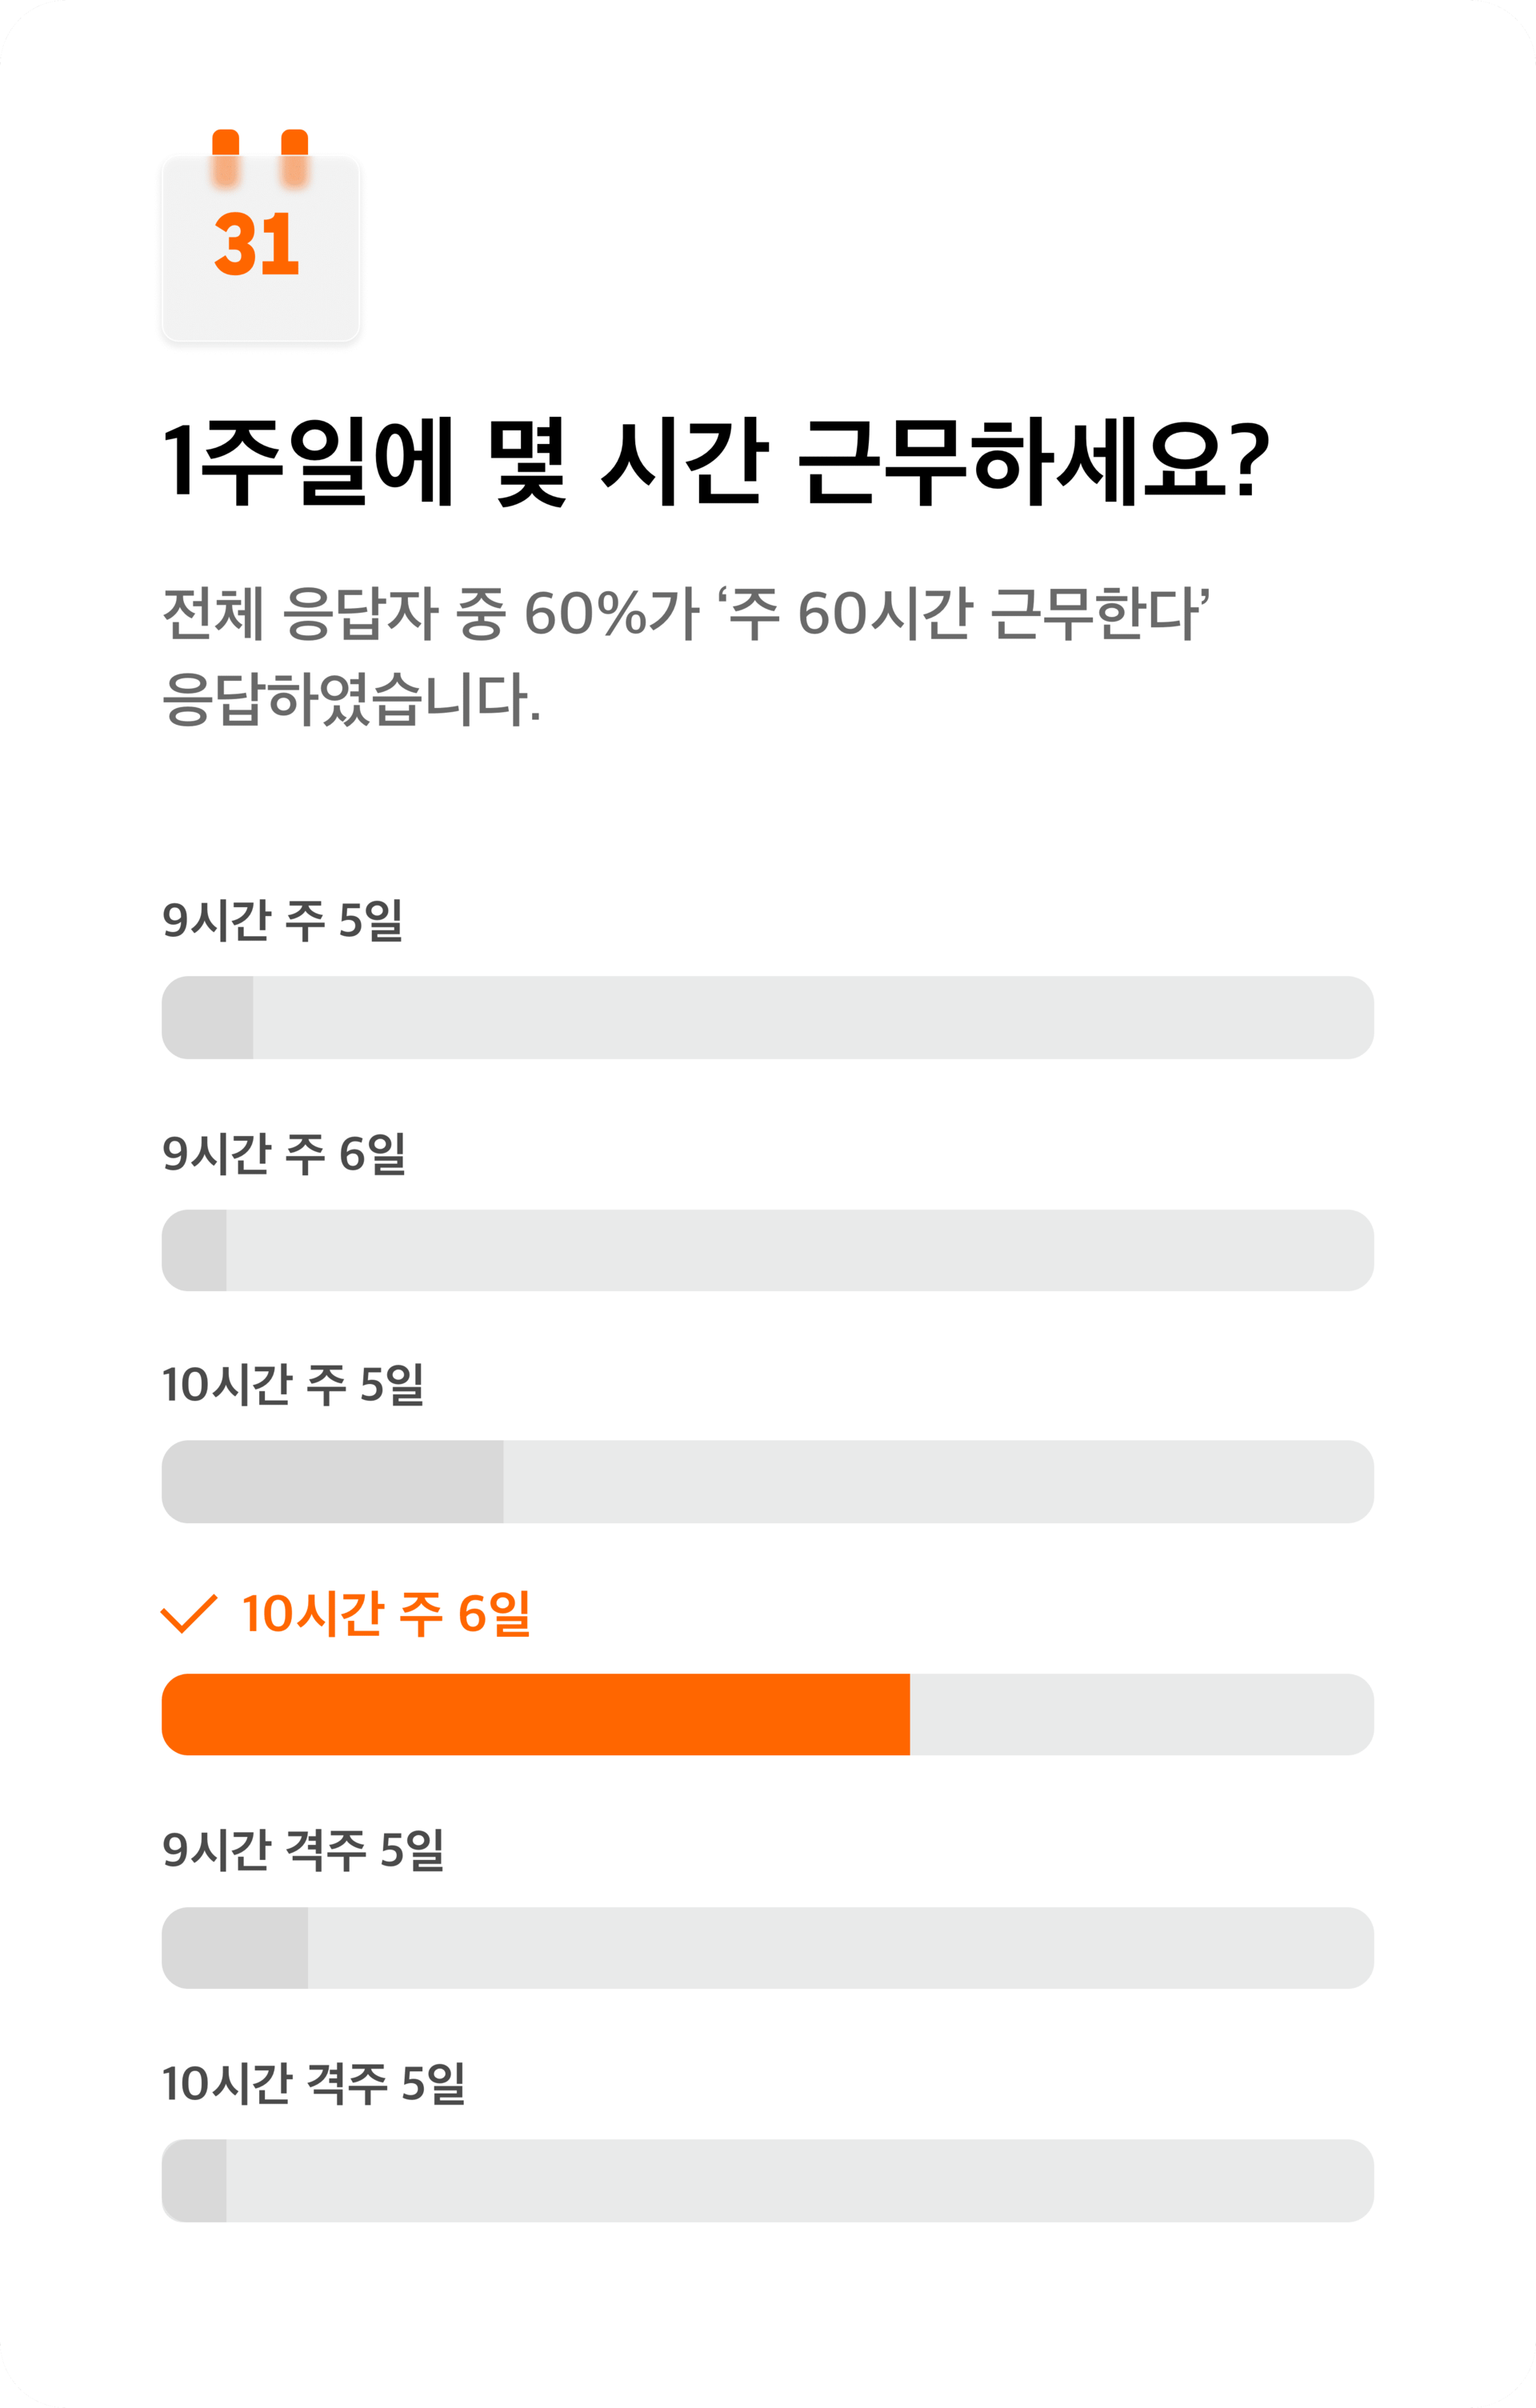This screenshot has width=1536, height=2408.
Task: Select the '10시간 주 5일' option label
Action: pos(293,1384)
